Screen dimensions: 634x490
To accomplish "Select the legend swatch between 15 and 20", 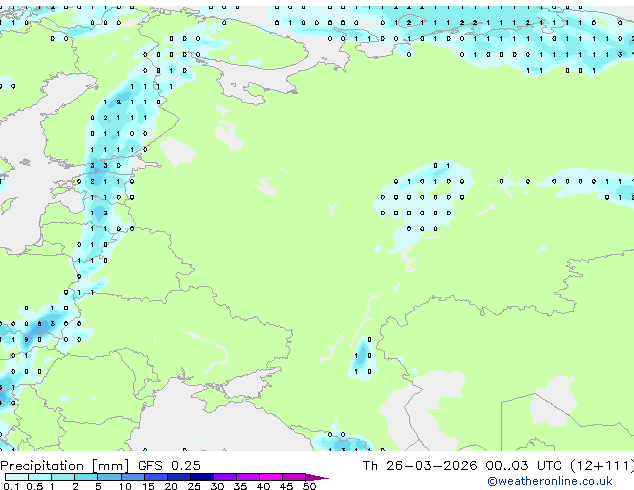I will click(155, 477).
